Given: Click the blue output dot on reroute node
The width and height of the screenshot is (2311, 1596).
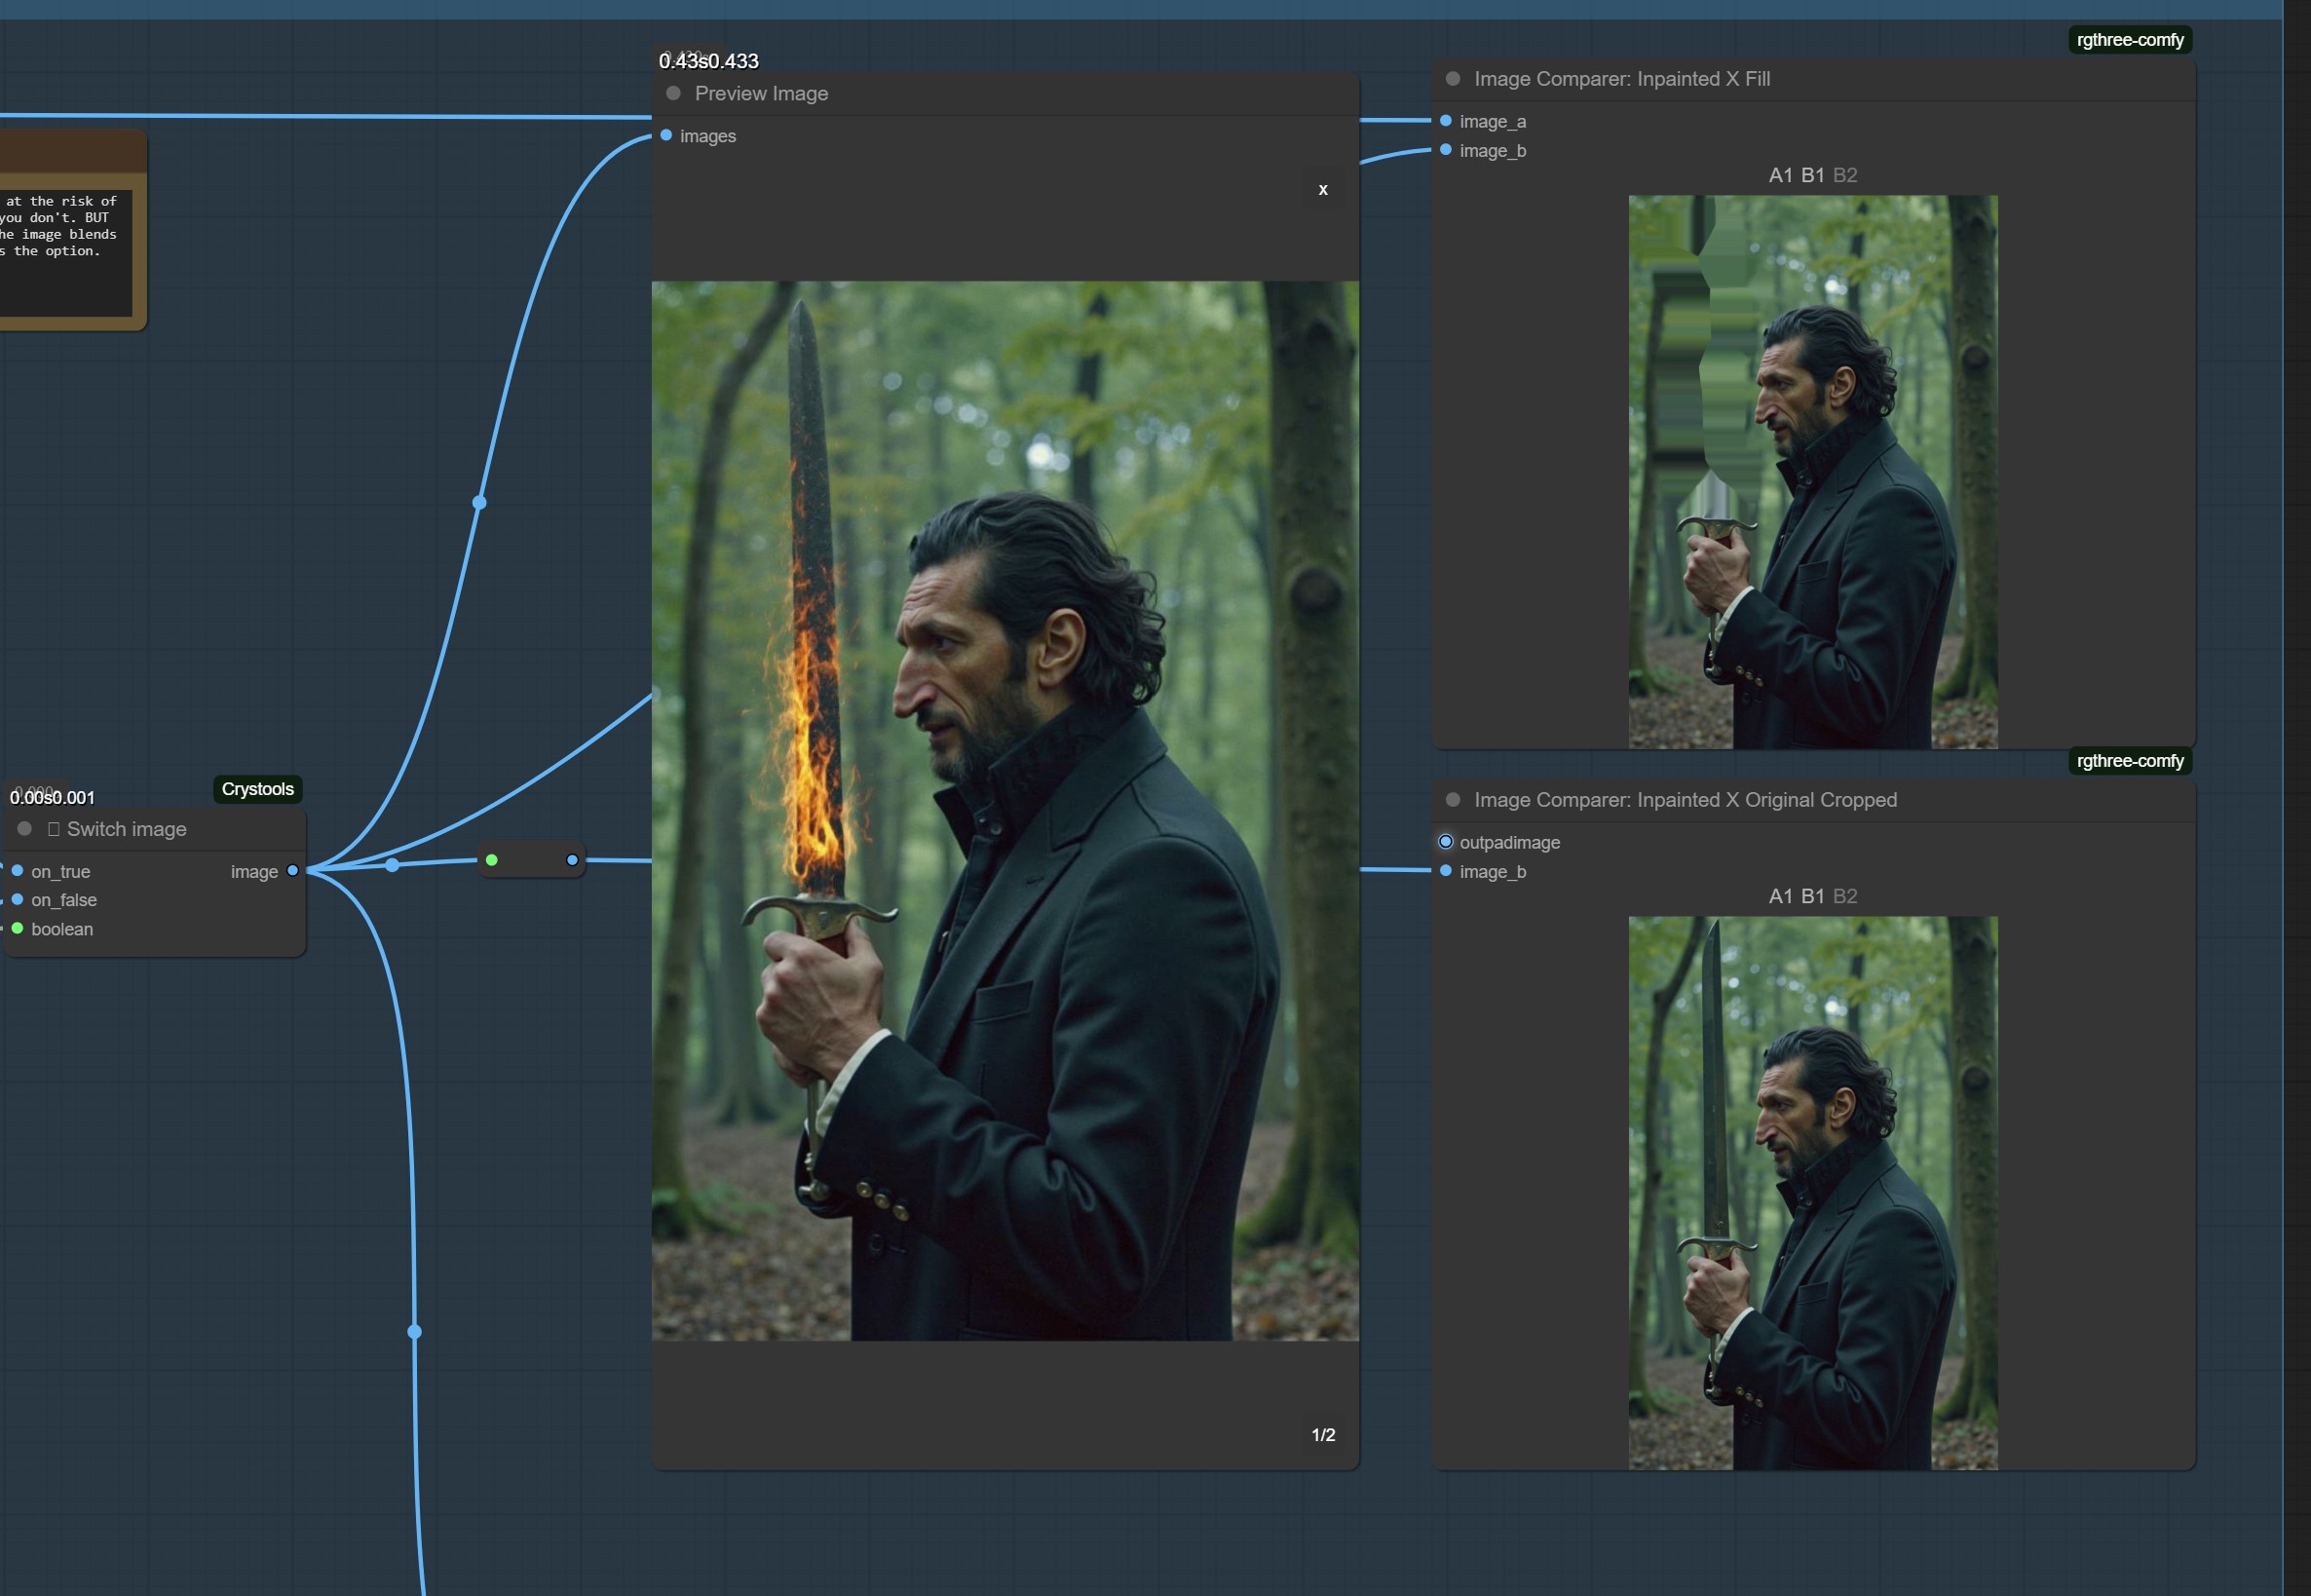Looking at the screenshot, I should tap(572, 860).
